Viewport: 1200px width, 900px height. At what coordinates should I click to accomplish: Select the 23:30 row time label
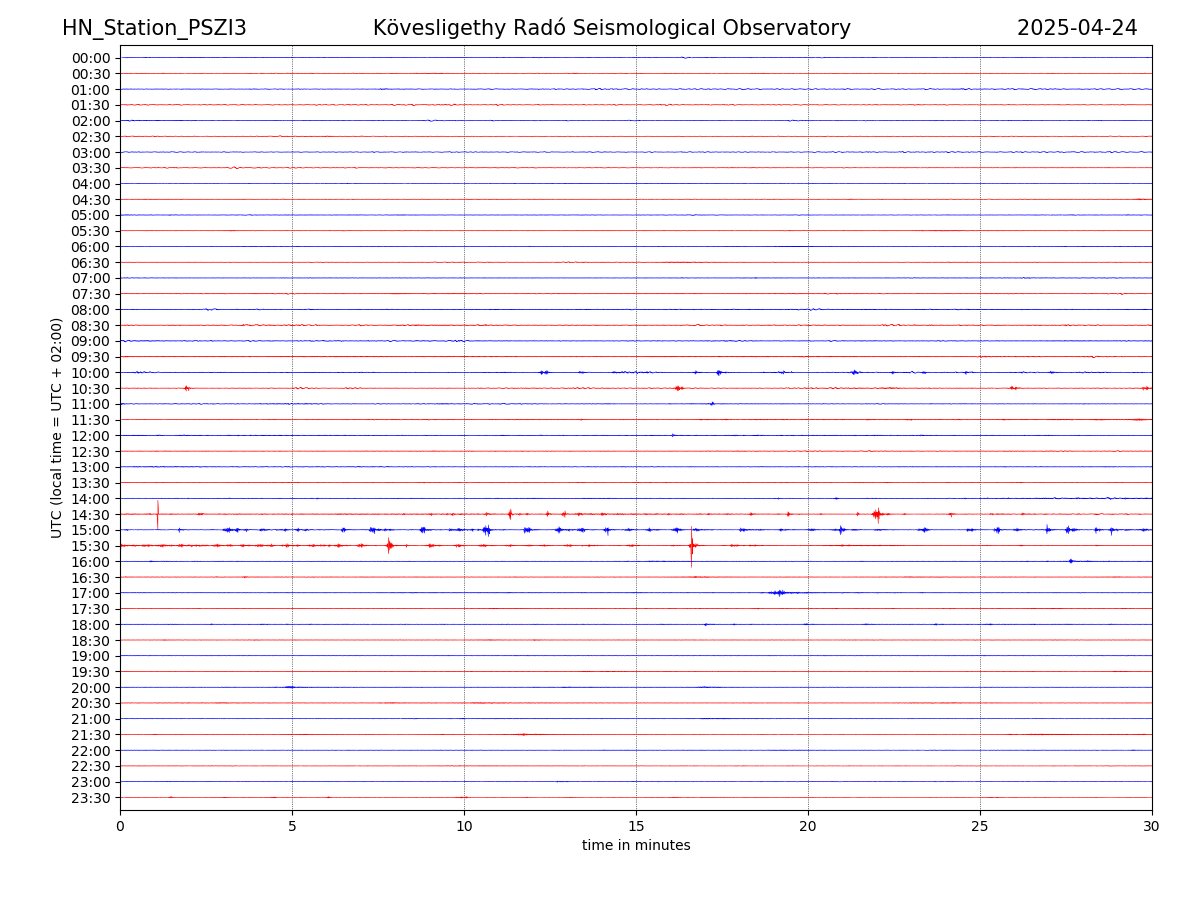(x=91, y=798)
